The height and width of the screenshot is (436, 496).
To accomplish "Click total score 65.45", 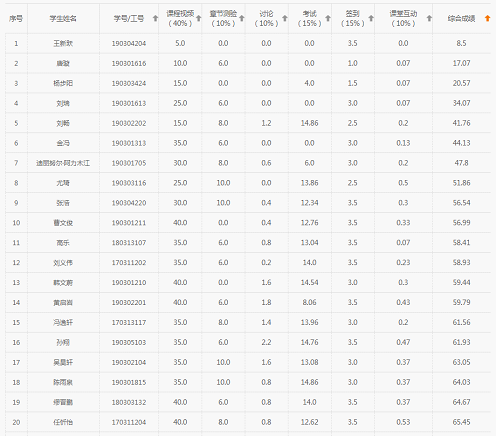I will tap(461, 422).
